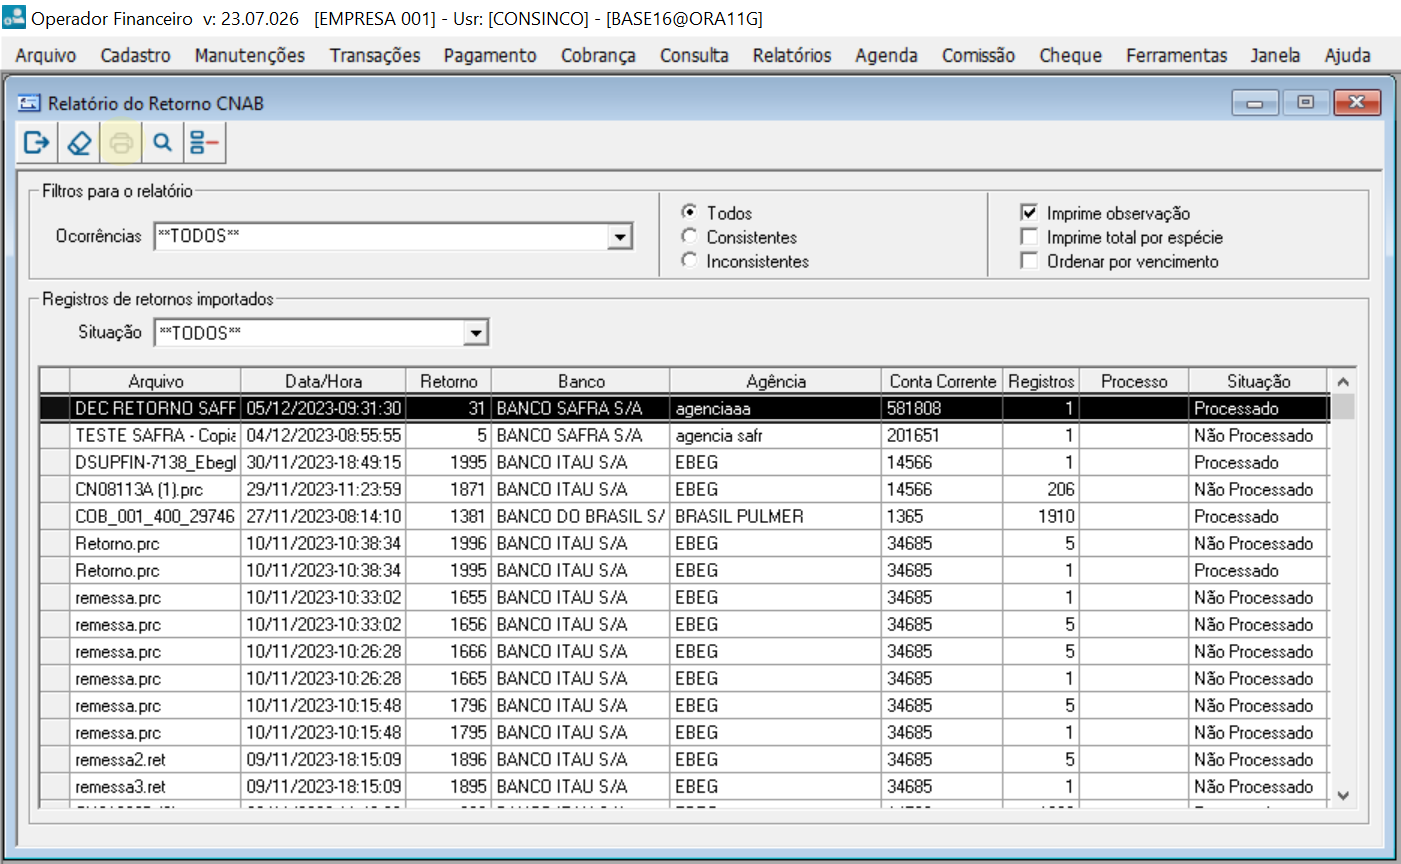Select the Todos radio button
Screen dimensions: 1401x864
pos(689,212)
